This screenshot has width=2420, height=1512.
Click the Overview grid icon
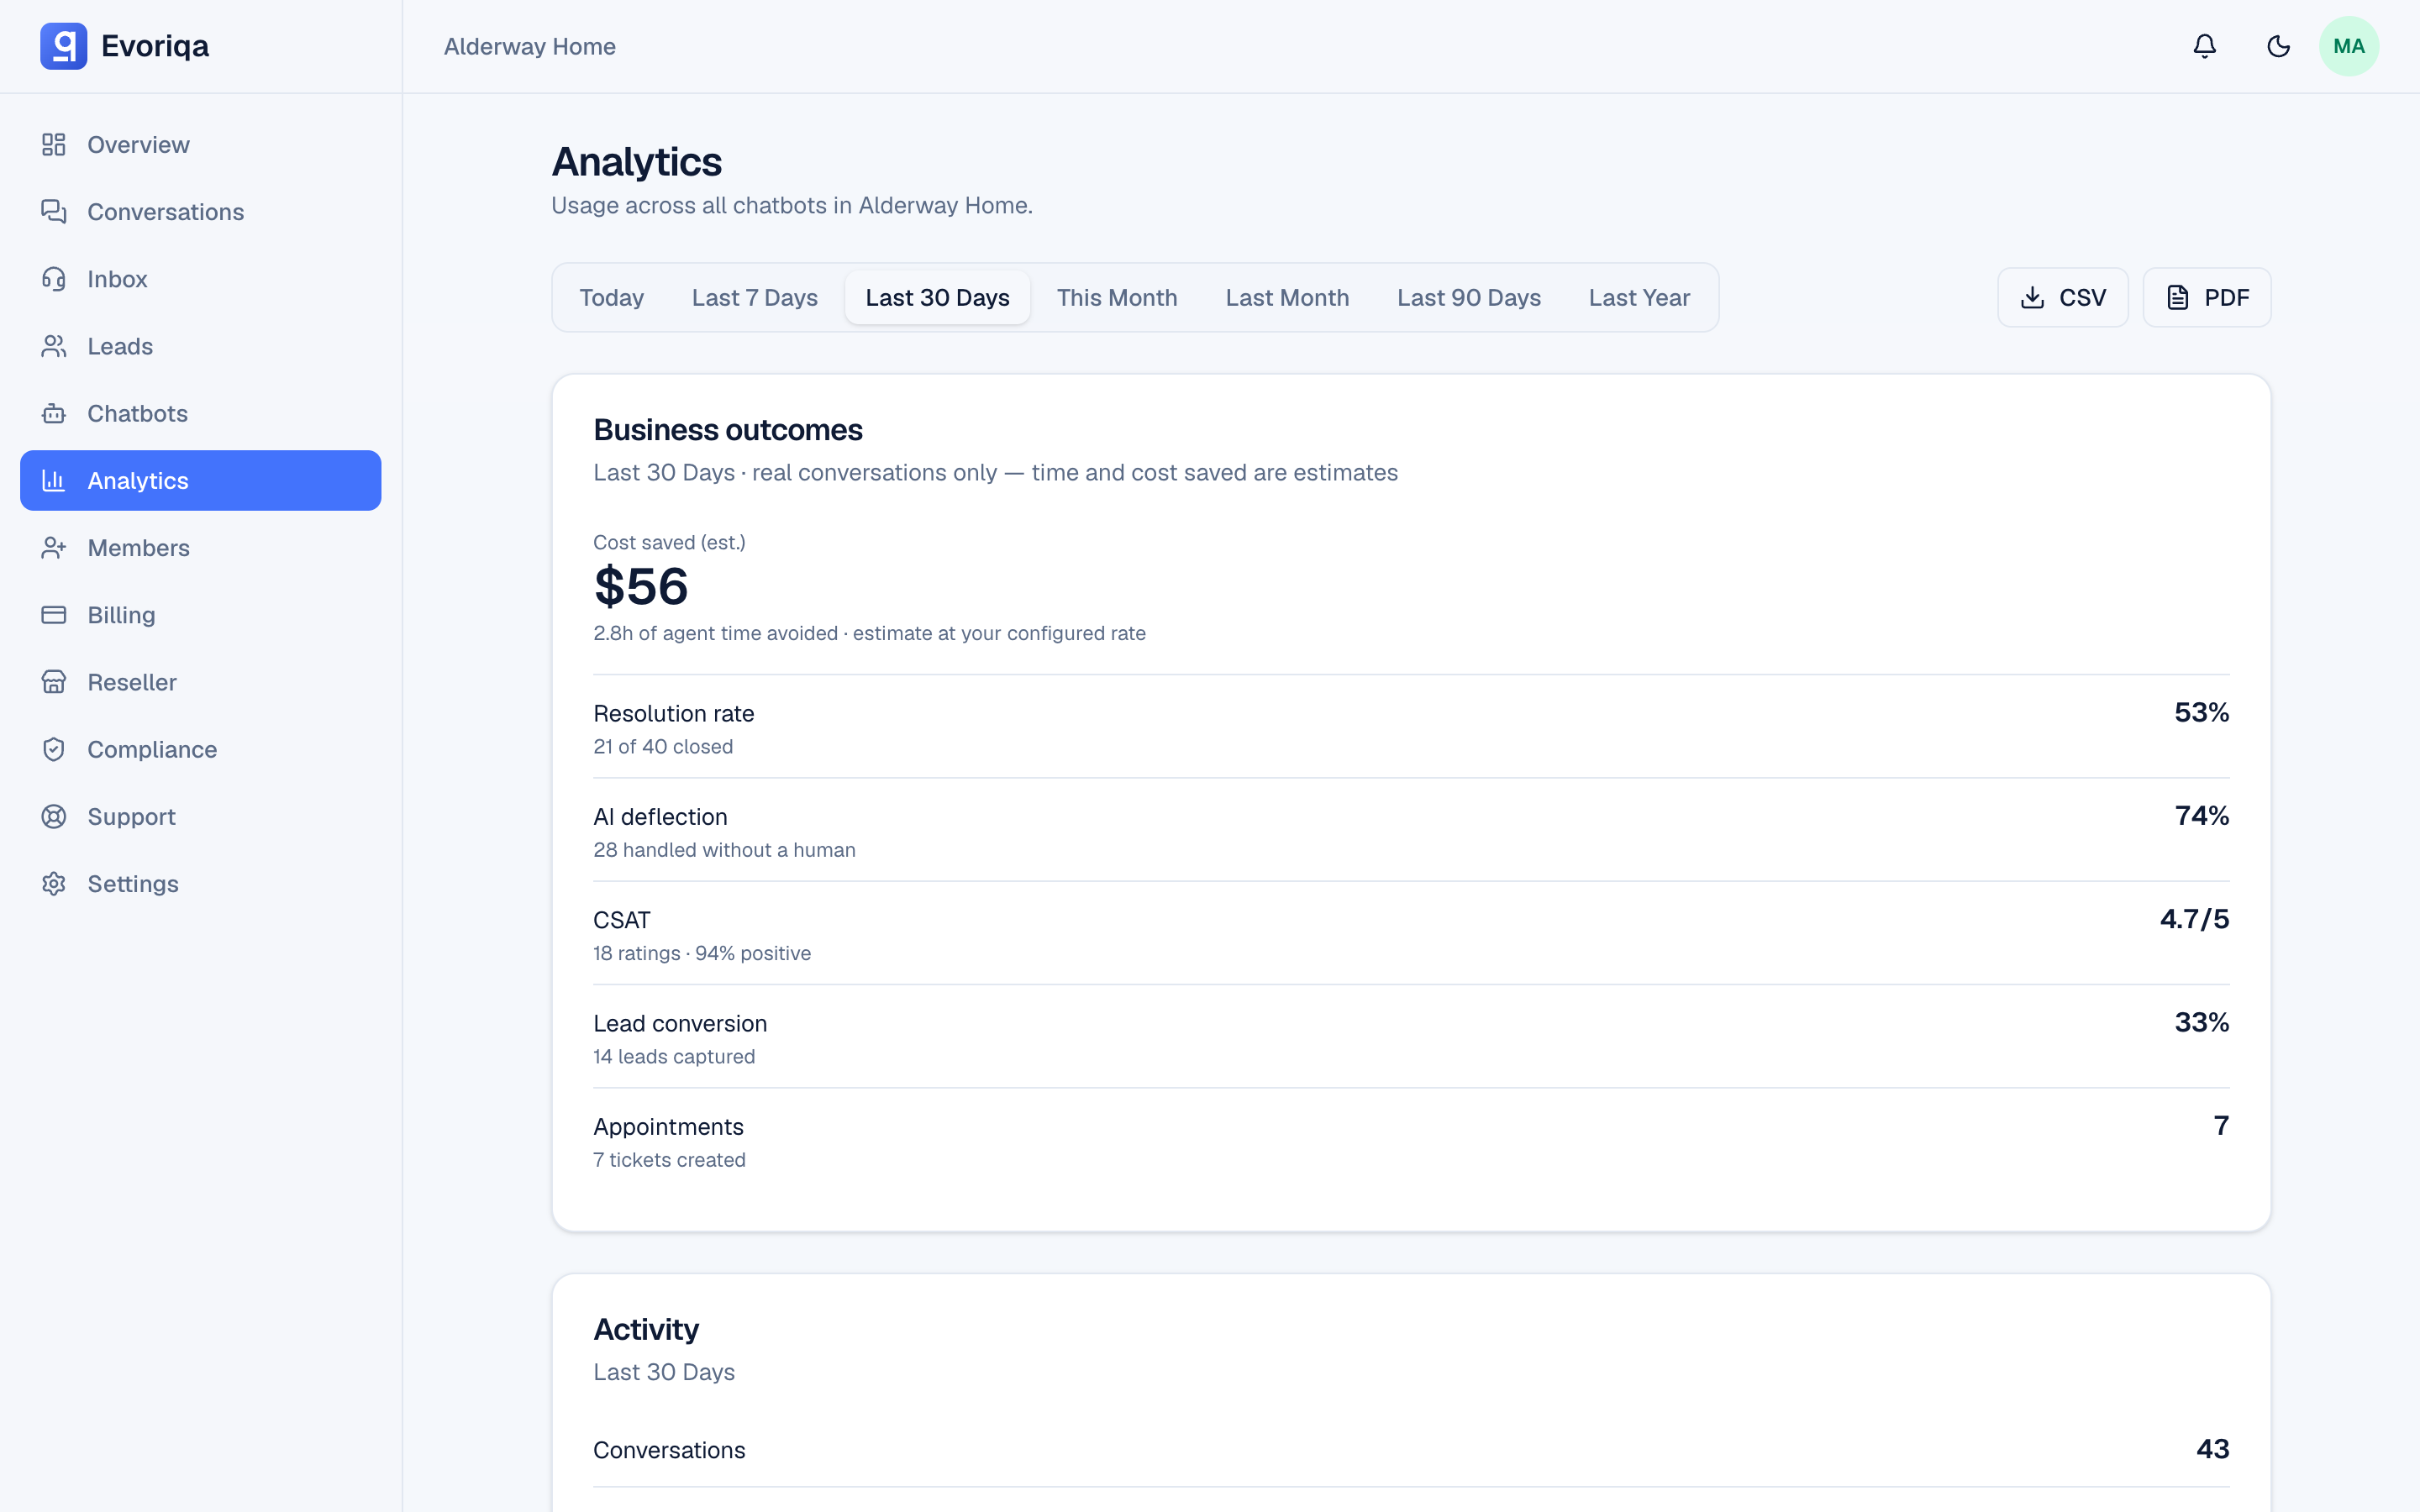click(x=54, y=145)
